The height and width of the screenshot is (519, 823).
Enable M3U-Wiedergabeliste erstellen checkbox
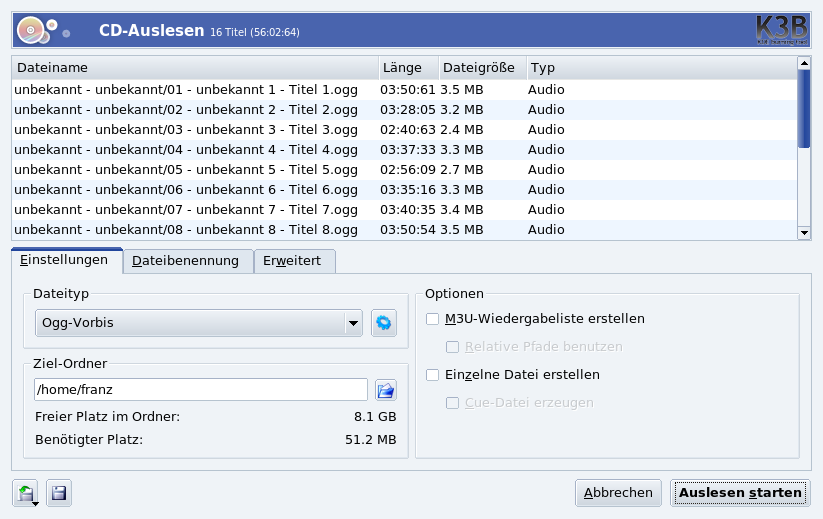(x=432, y=319)
